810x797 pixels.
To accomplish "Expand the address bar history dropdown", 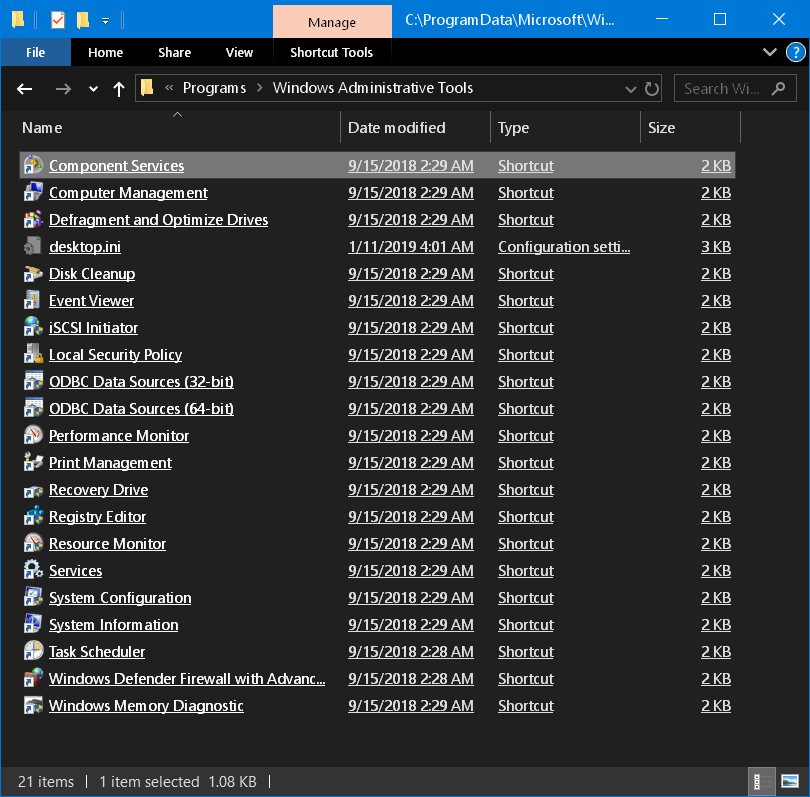I will [x=631, y=89].
